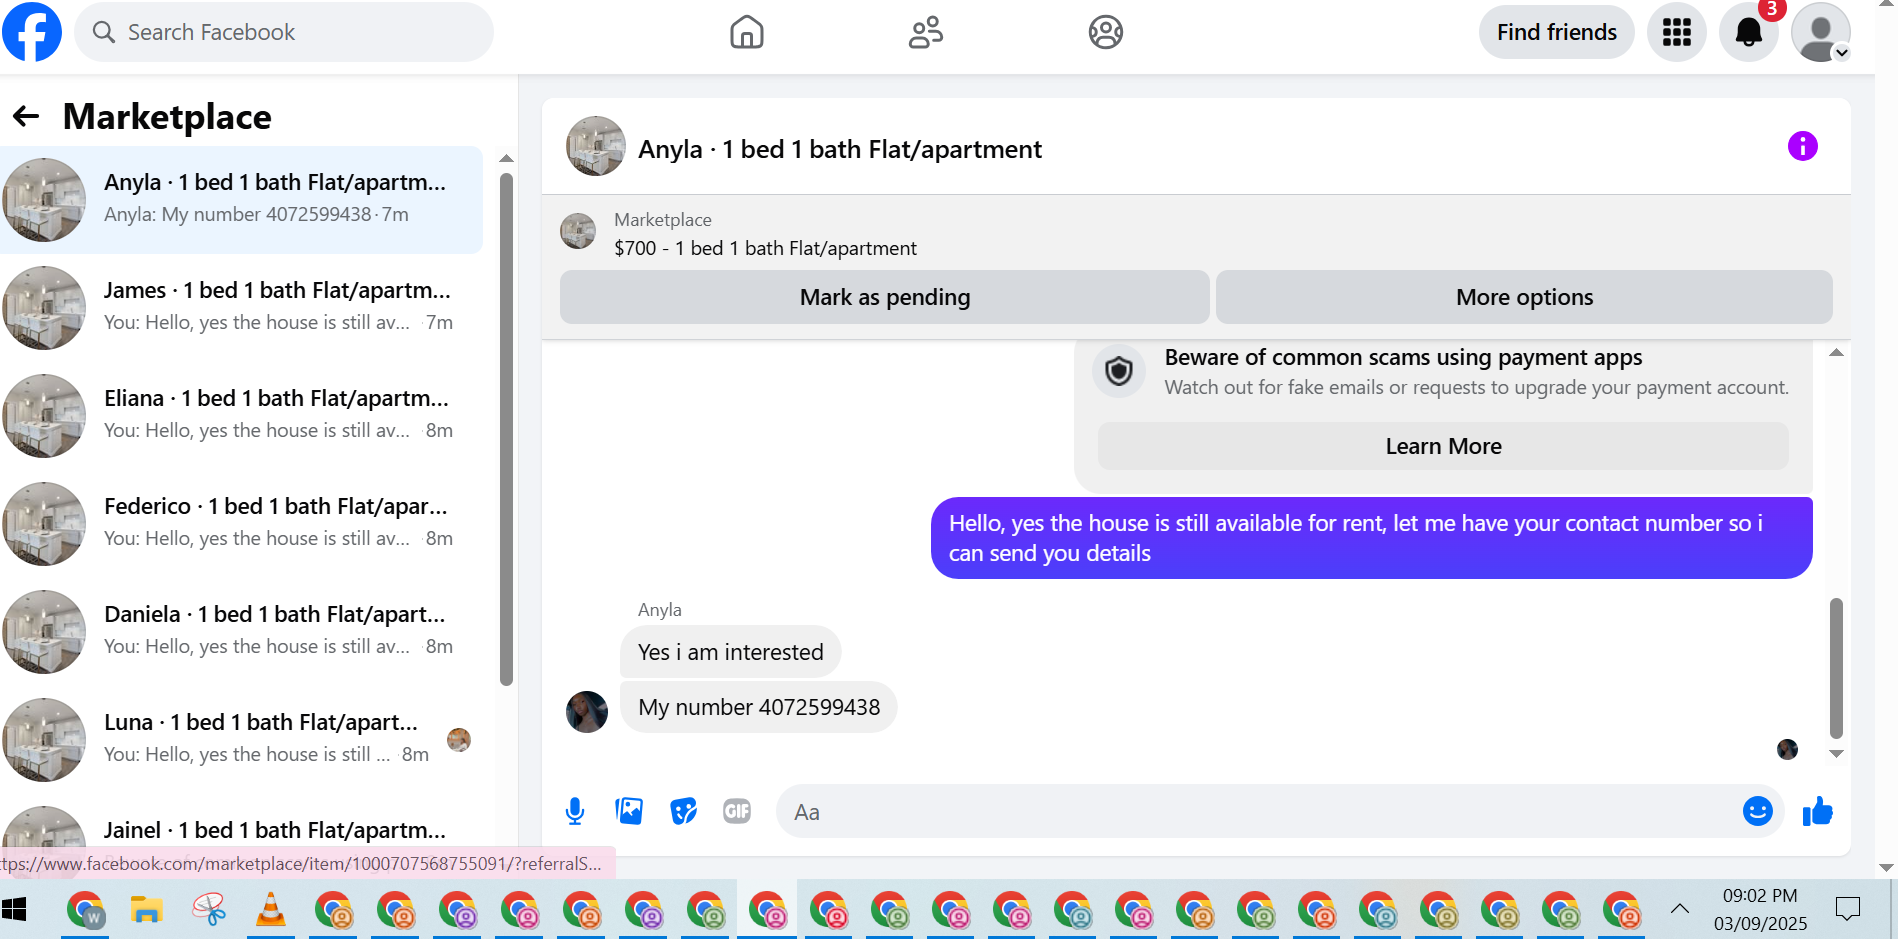The image size is (1898, 939).
Task: Open the Facebook apps grid menu
Action: tap(1676, 32)
